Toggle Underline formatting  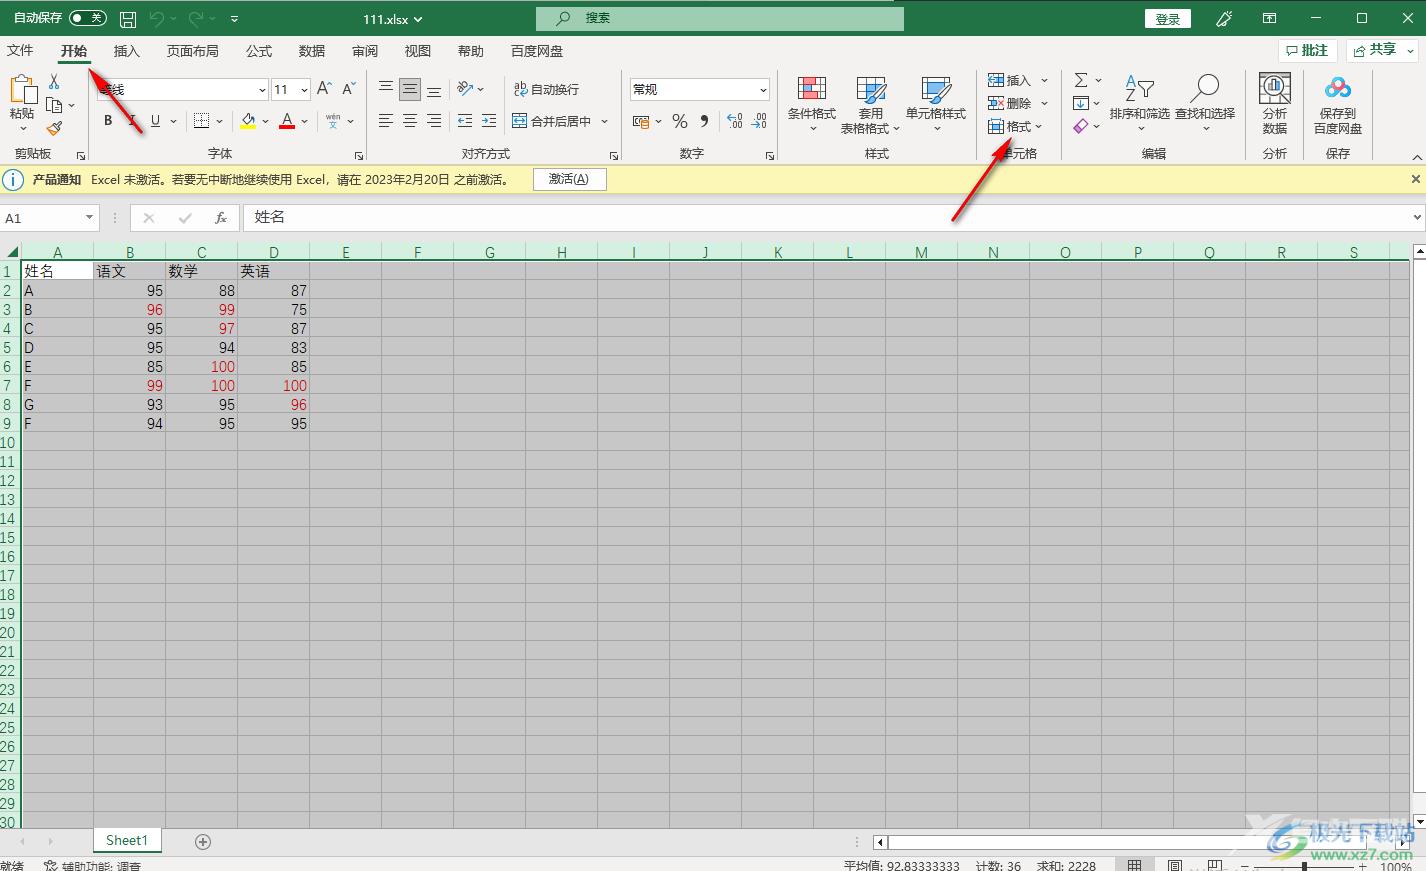click(x=155, y=121)
